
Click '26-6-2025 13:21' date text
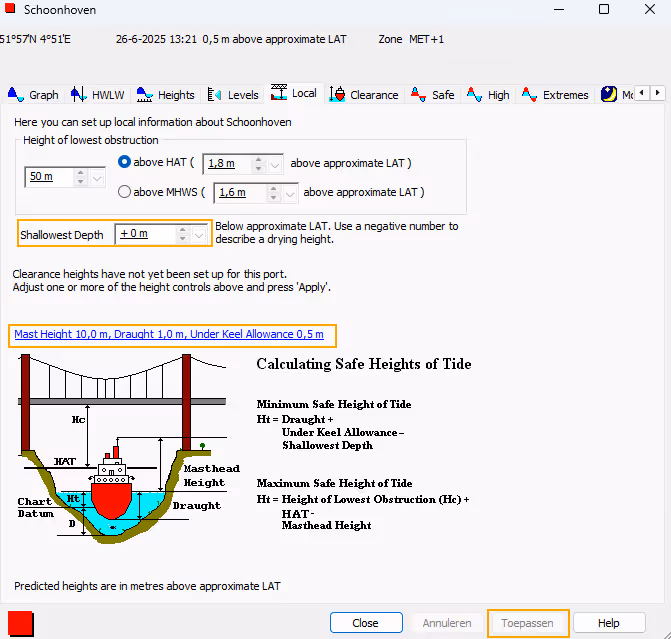156,39
